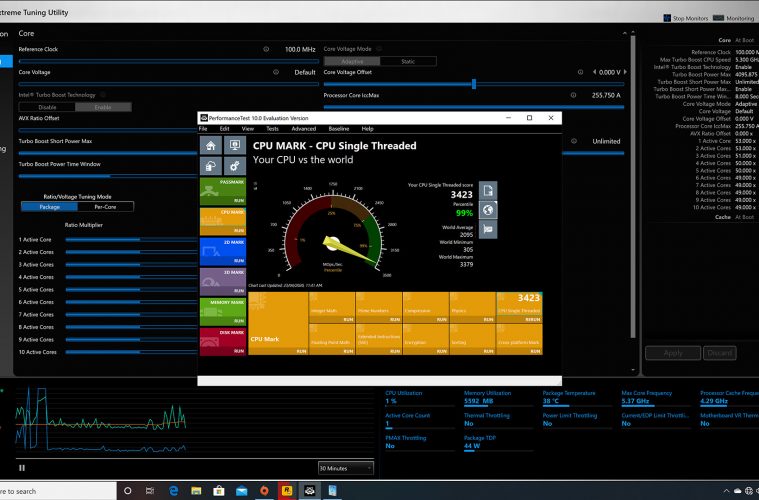
Task: Rerun the CPU Single Threaded test tile
Action: pos(519,307)
